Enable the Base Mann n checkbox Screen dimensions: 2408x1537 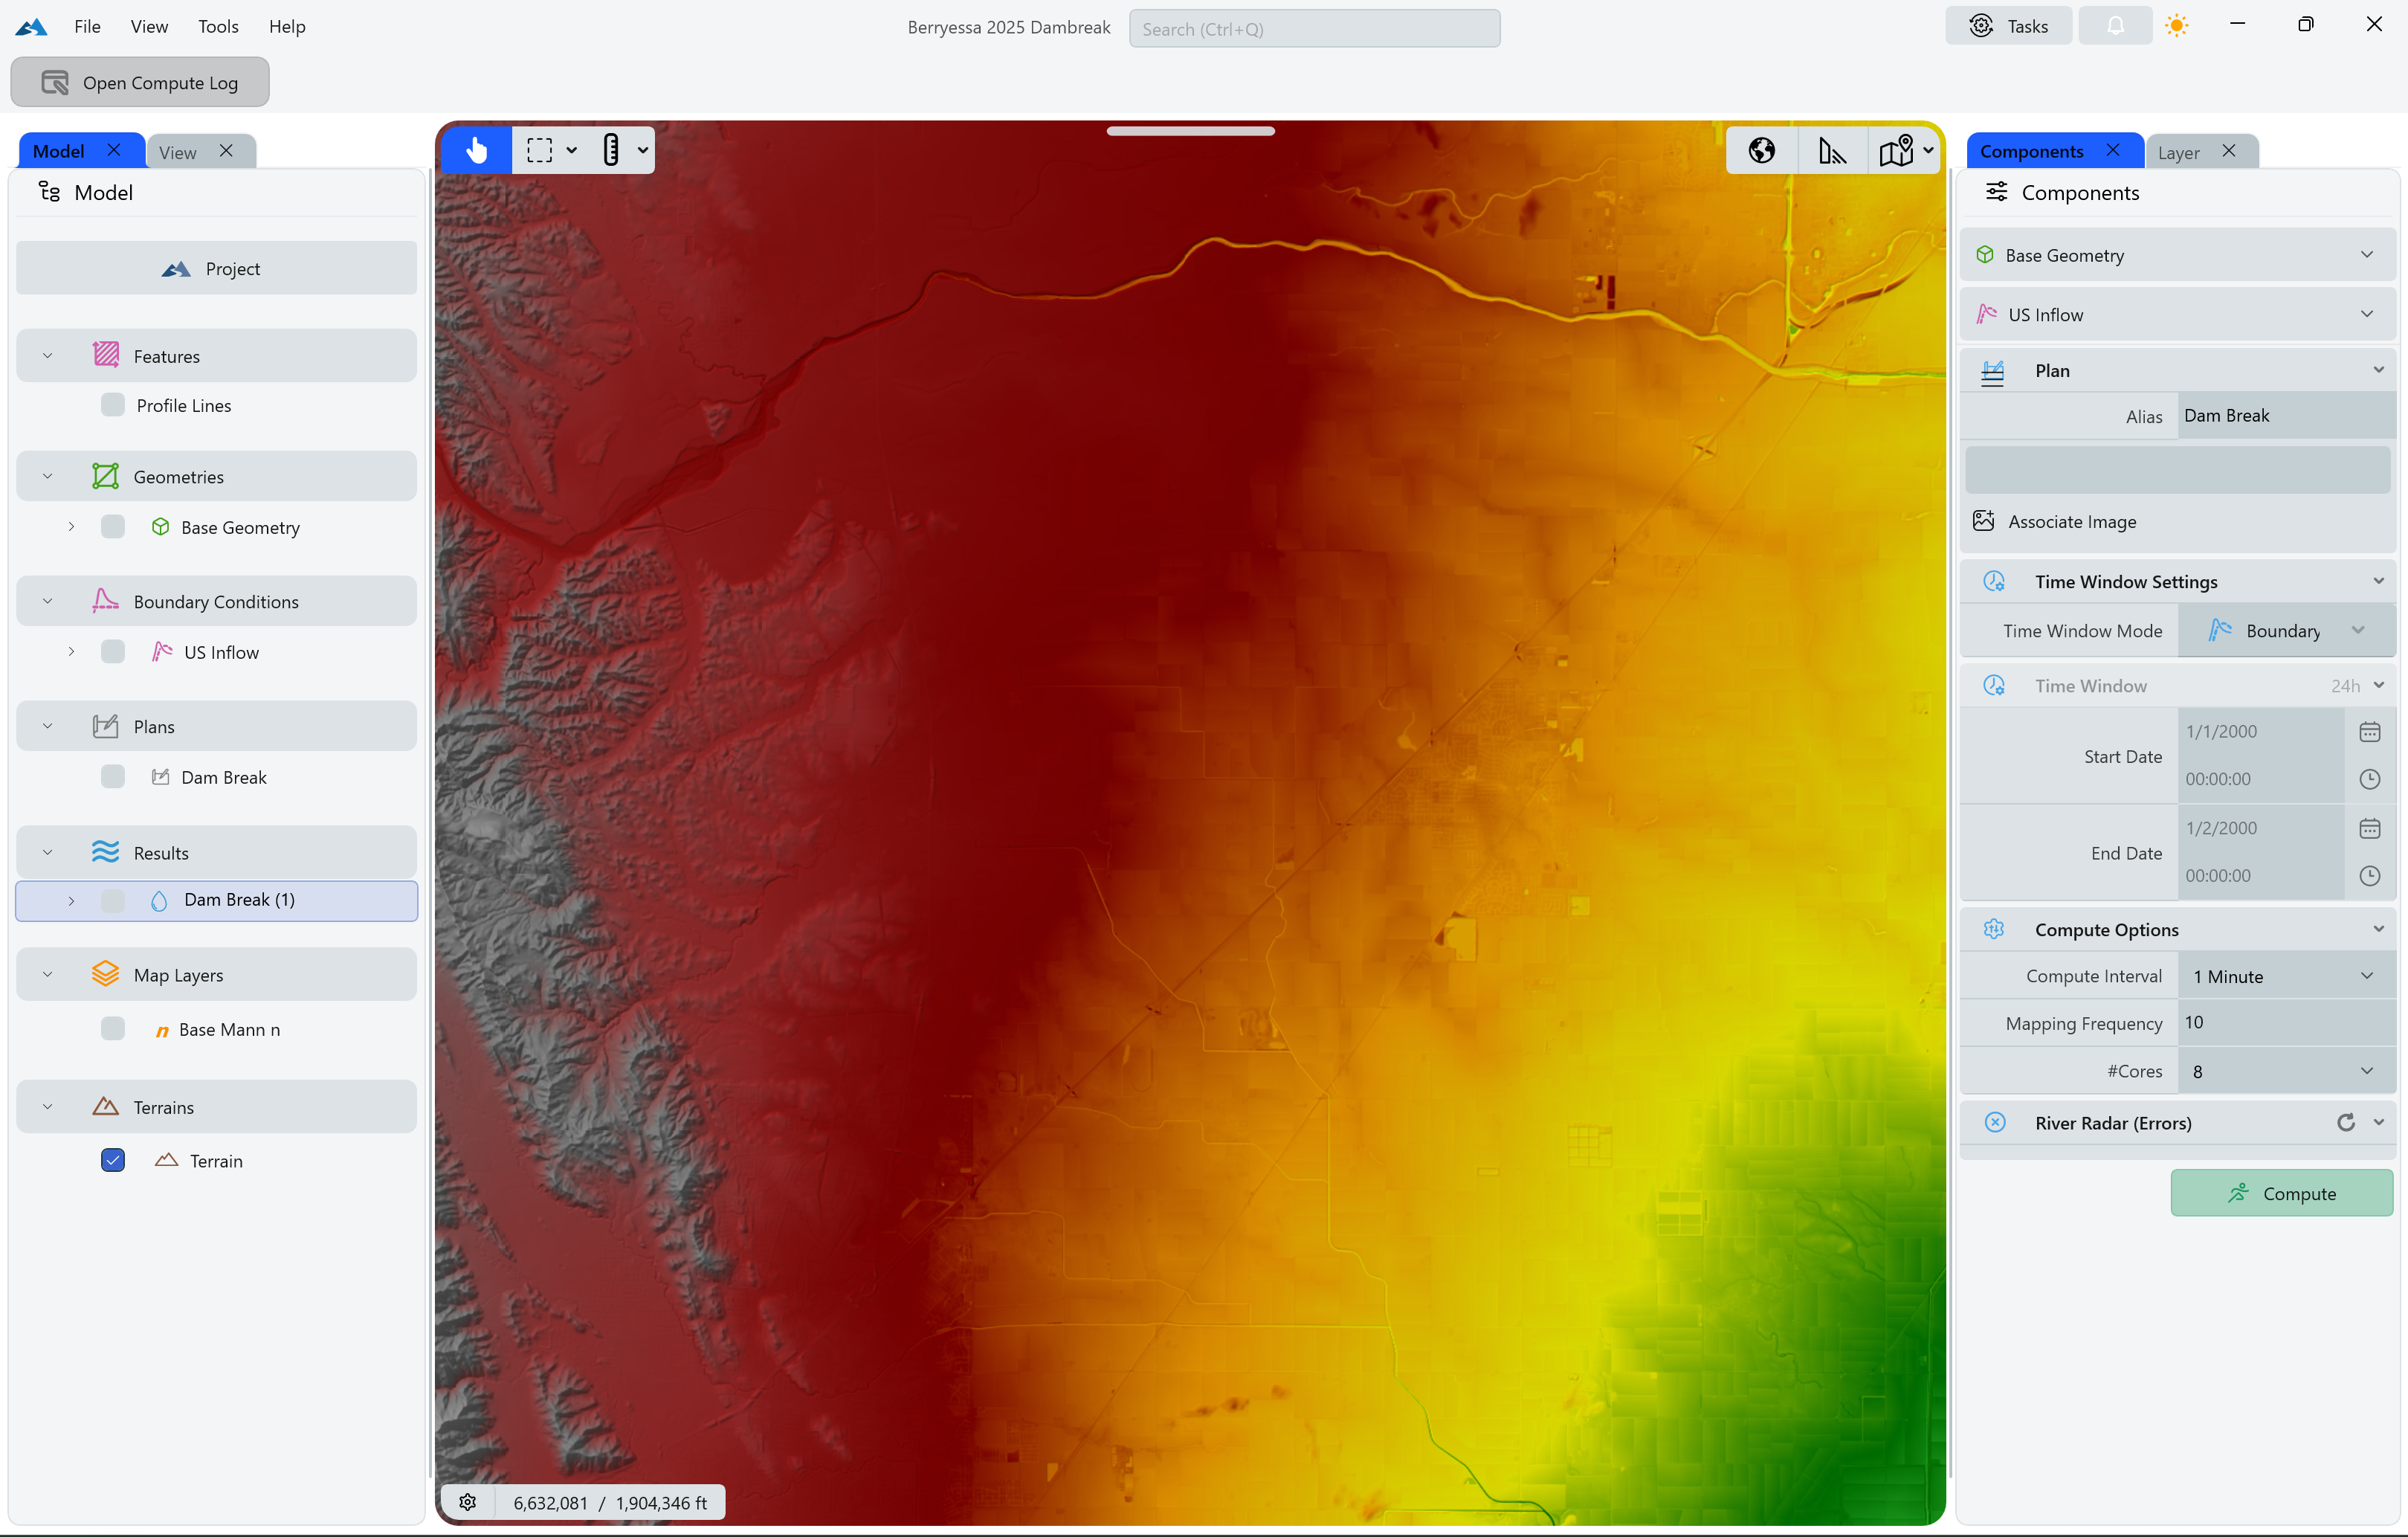pos(113,1029)
